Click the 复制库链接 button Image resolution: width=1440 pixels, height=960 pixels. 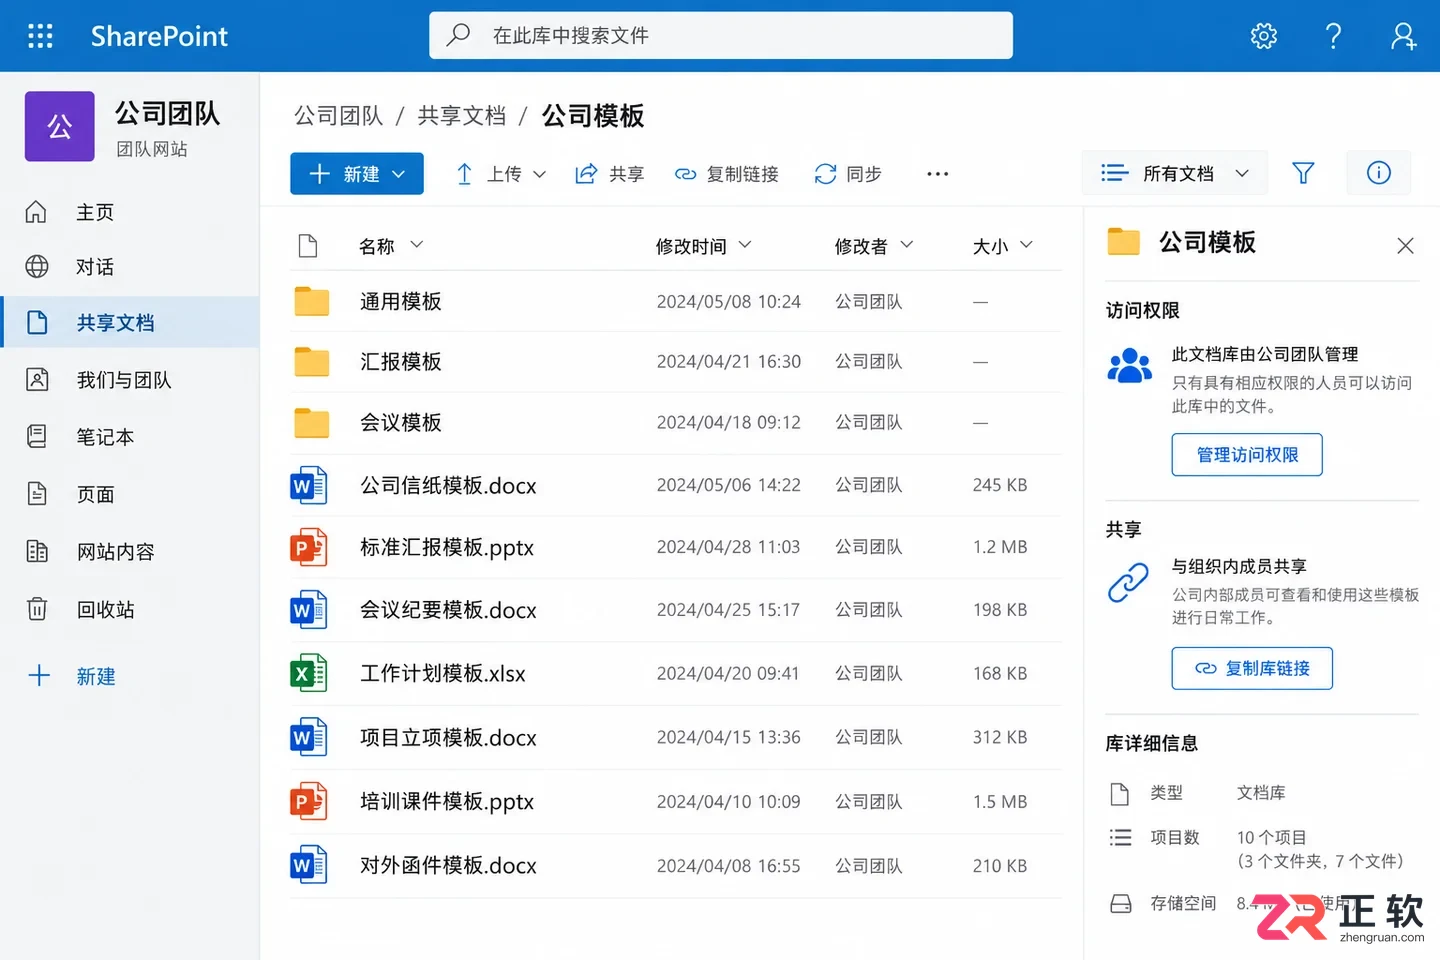(1252, 668)
